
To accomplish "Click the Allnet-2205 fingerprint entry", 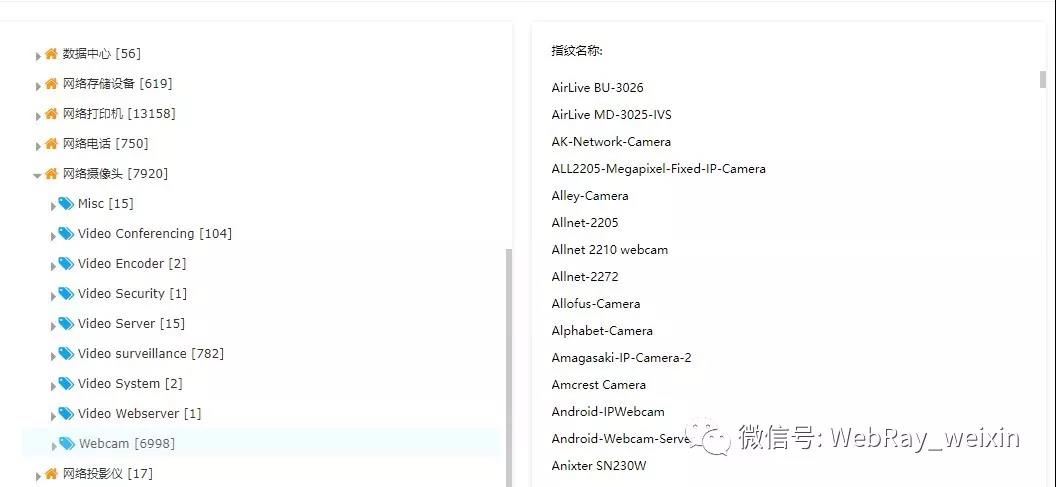I will 585,222.
